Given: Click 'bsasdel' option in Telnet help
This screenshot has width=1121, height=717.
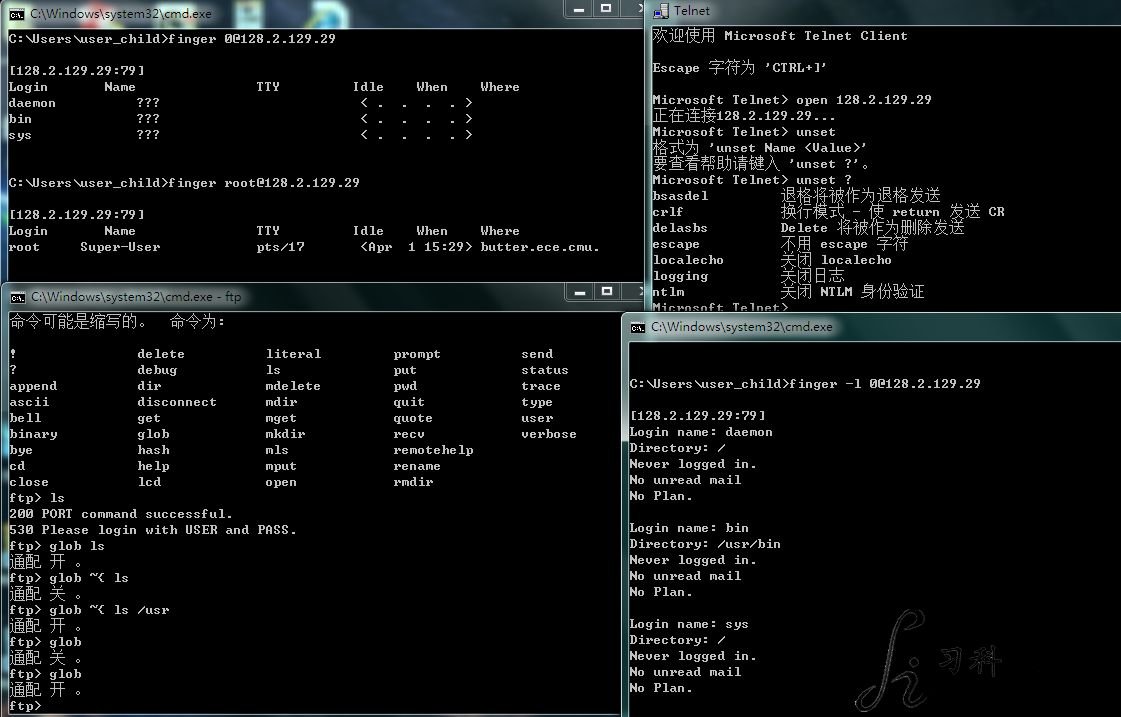Looking at the screenshot, I should pyautogui.click(x=680, y=196).
